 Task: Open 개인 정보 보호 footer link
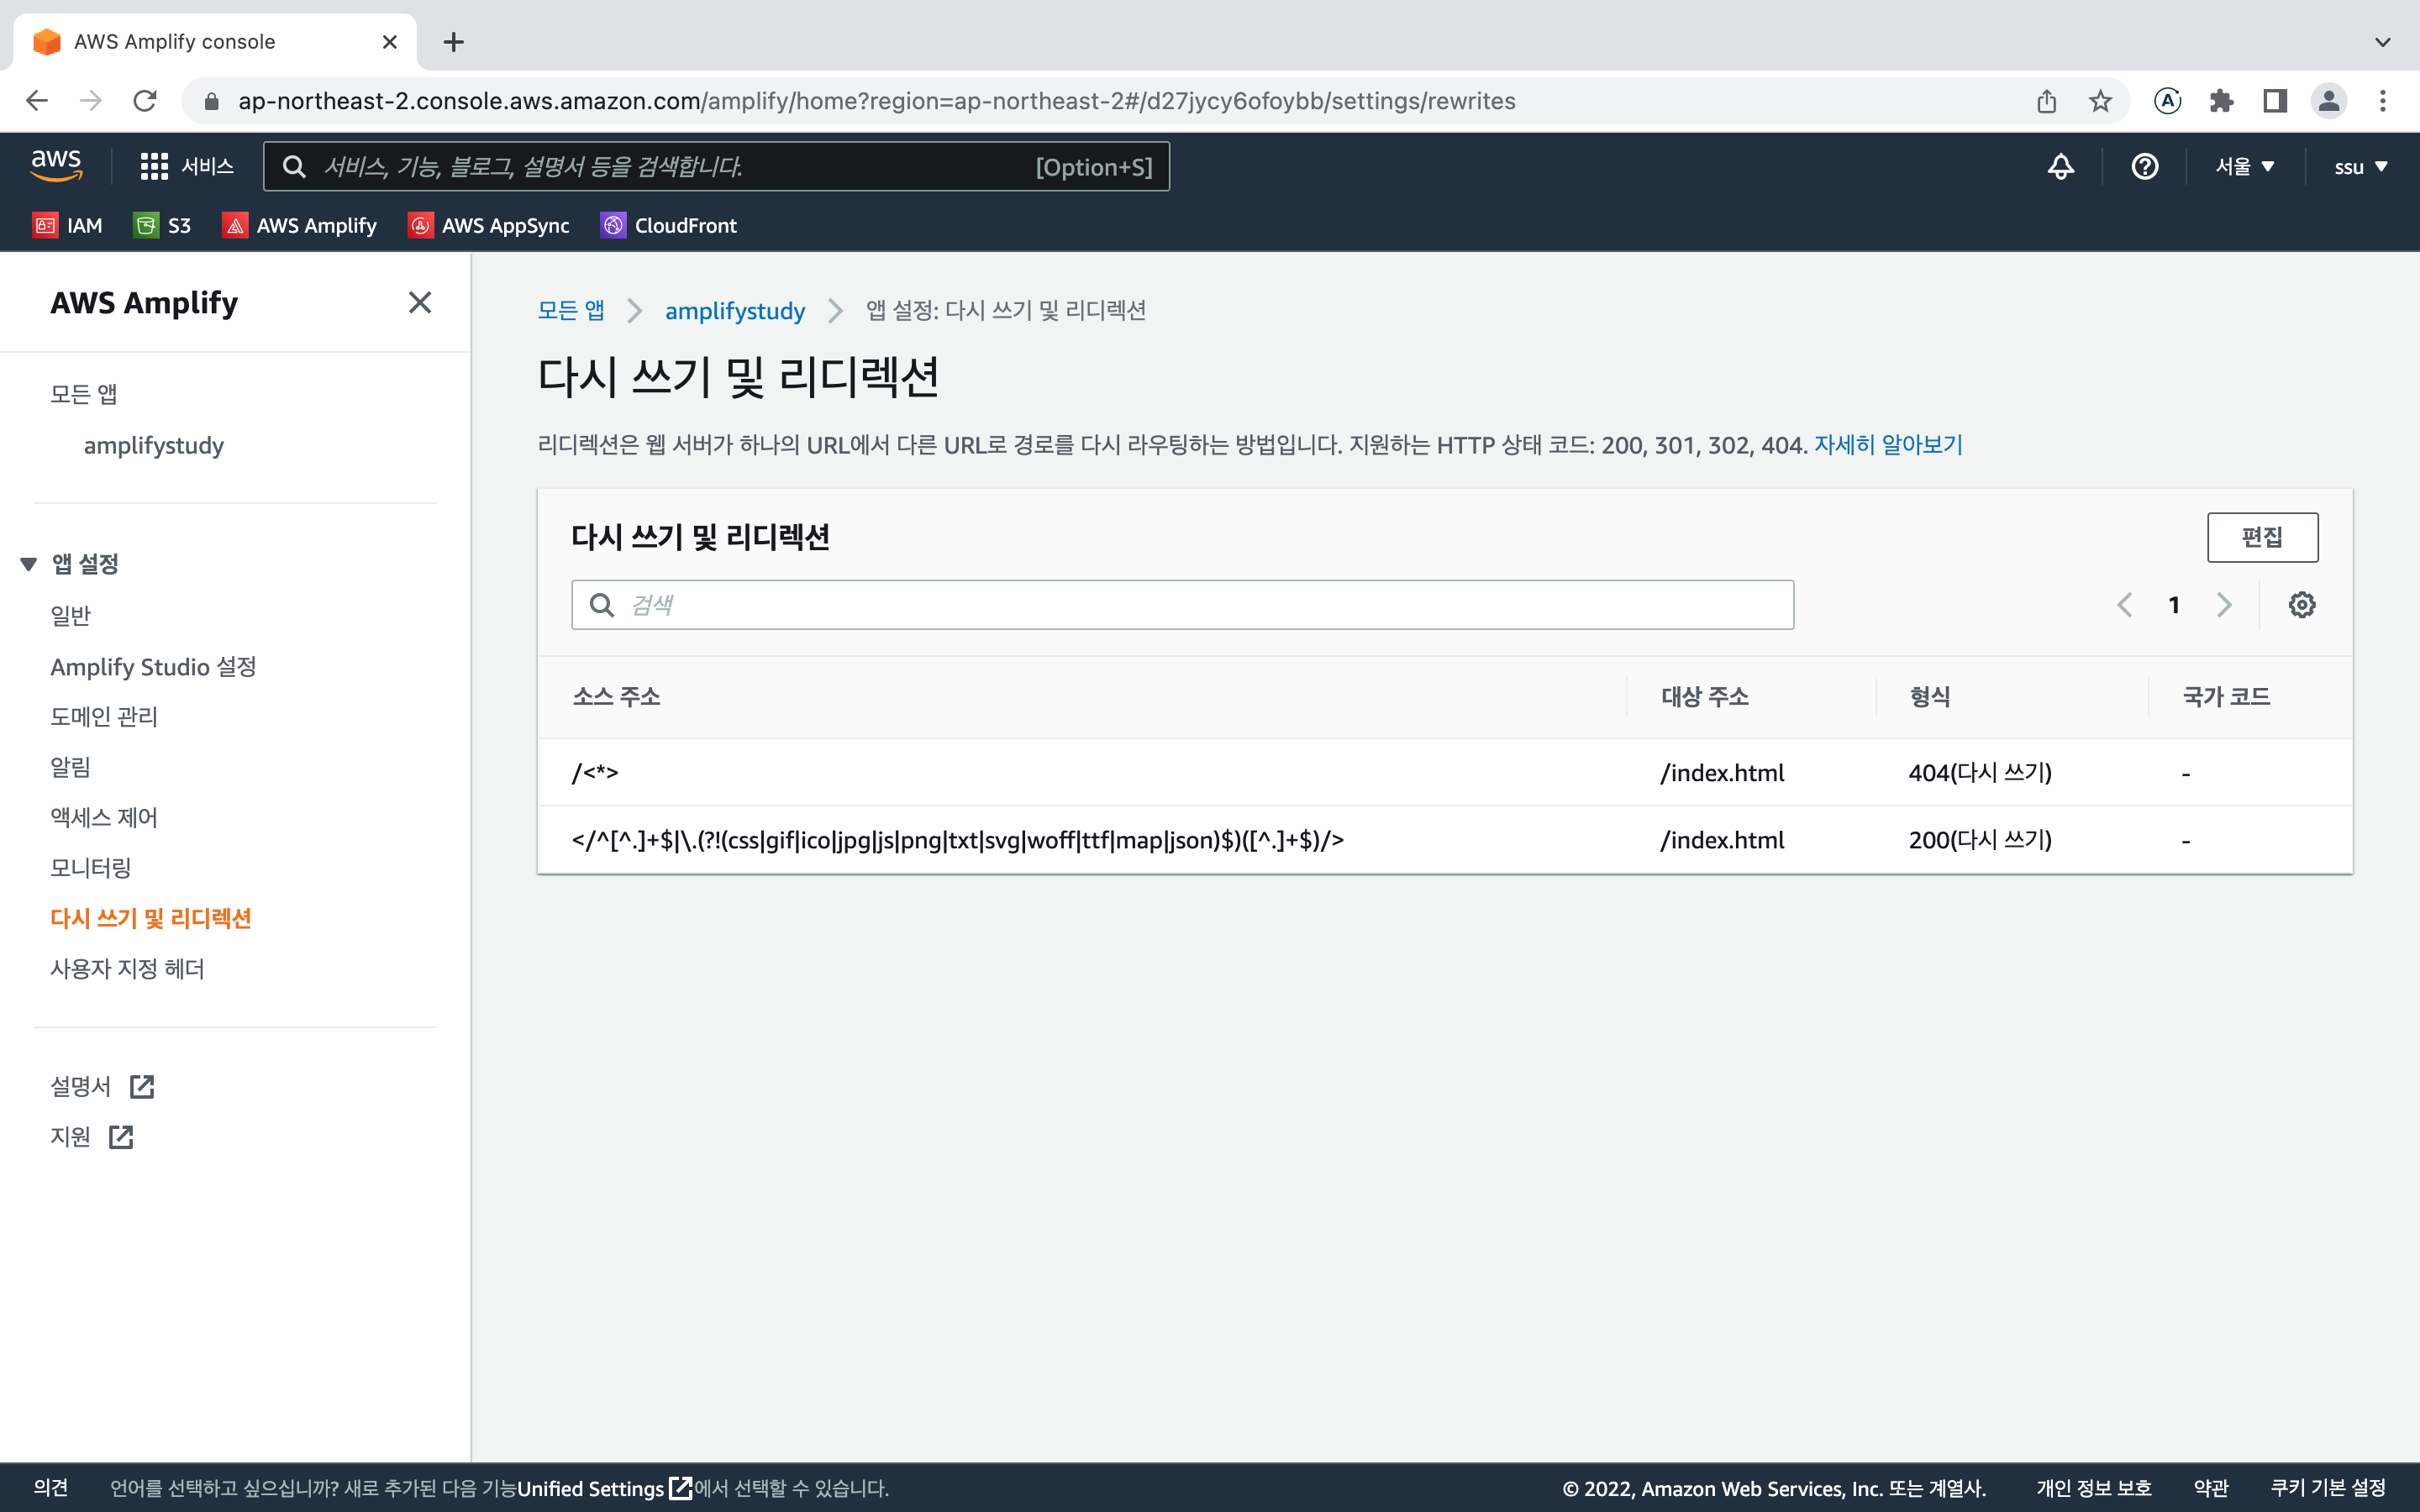pos(2093,1488)
